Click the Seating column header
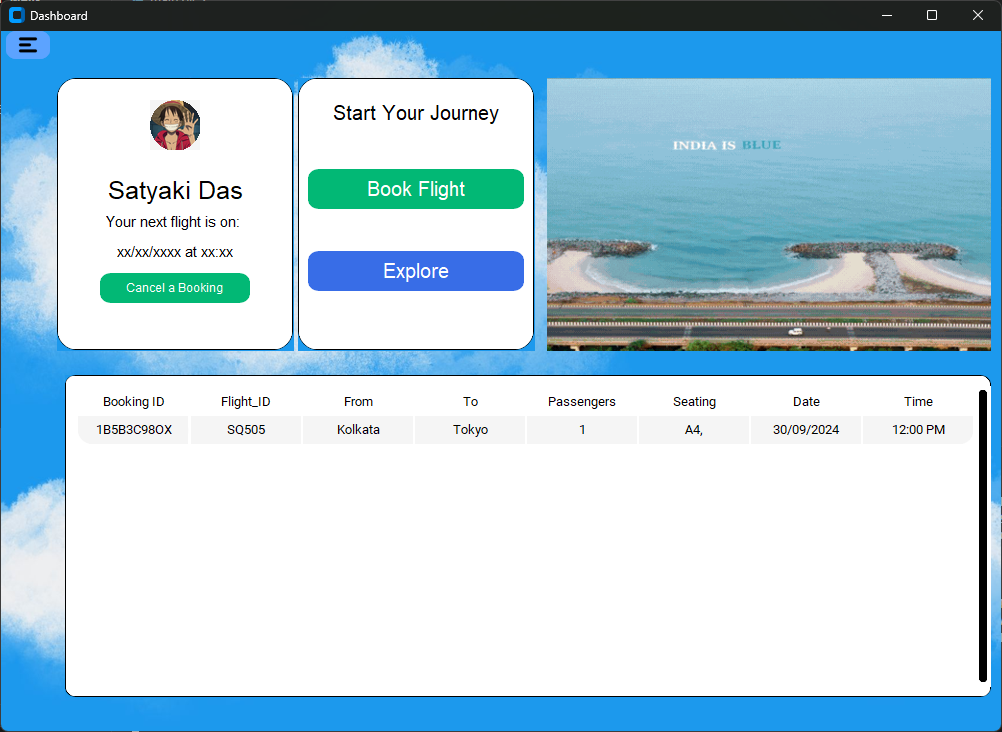The image size is (1002, 732). pyautogui.click(x=695, y=401)
